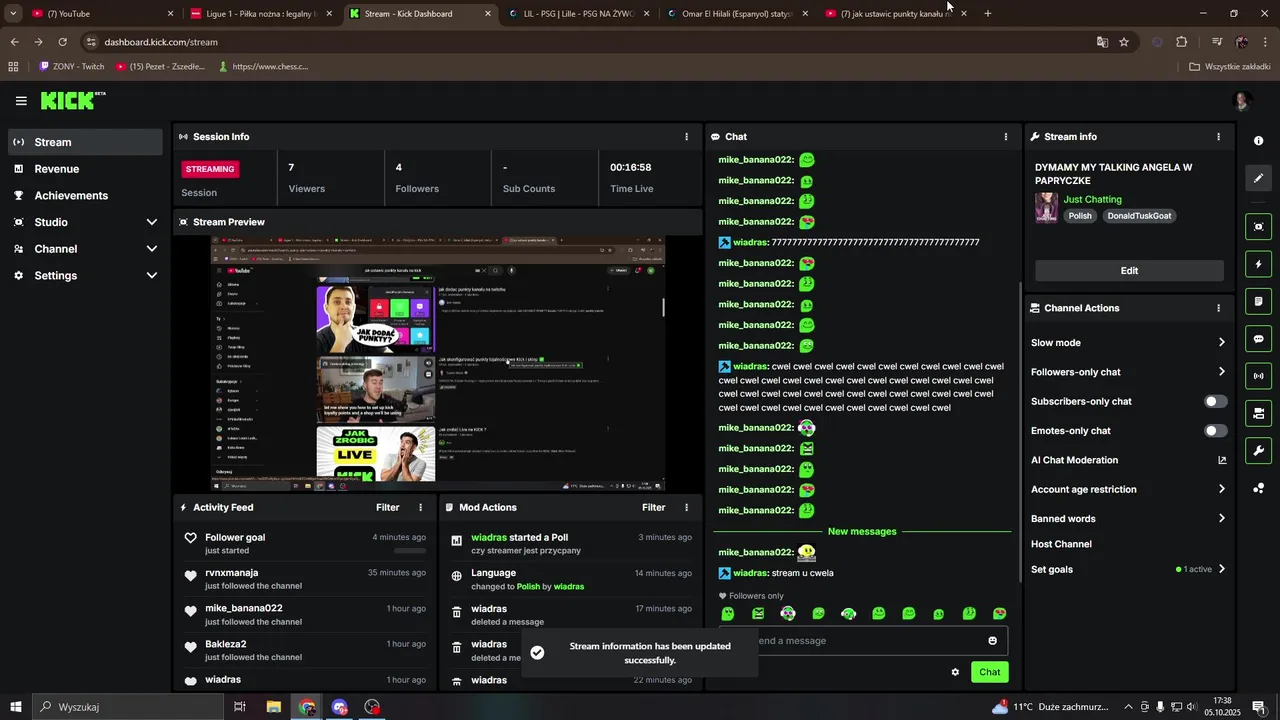
Task: Open File Explorer from the taskbar
Action: click(x=273, y=707)
